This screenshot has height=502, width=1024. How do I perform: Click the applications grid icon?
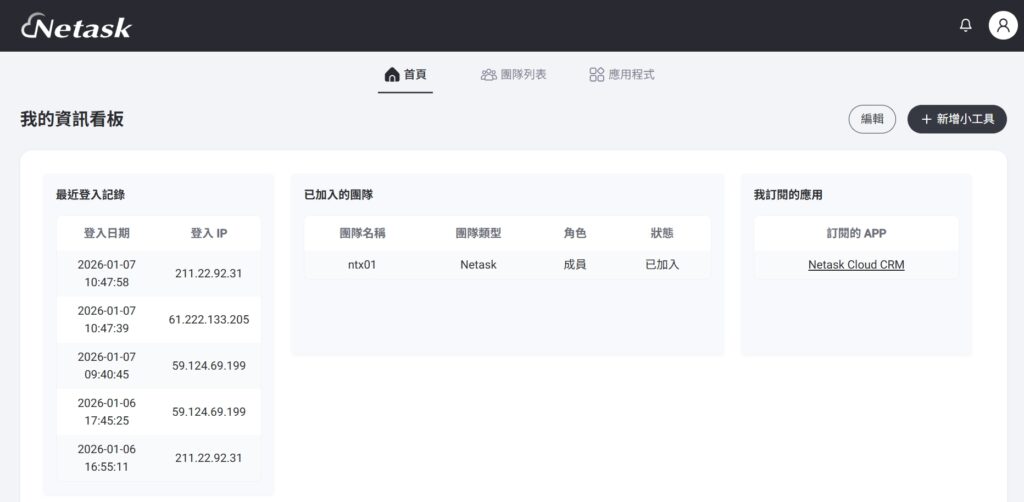596,75
